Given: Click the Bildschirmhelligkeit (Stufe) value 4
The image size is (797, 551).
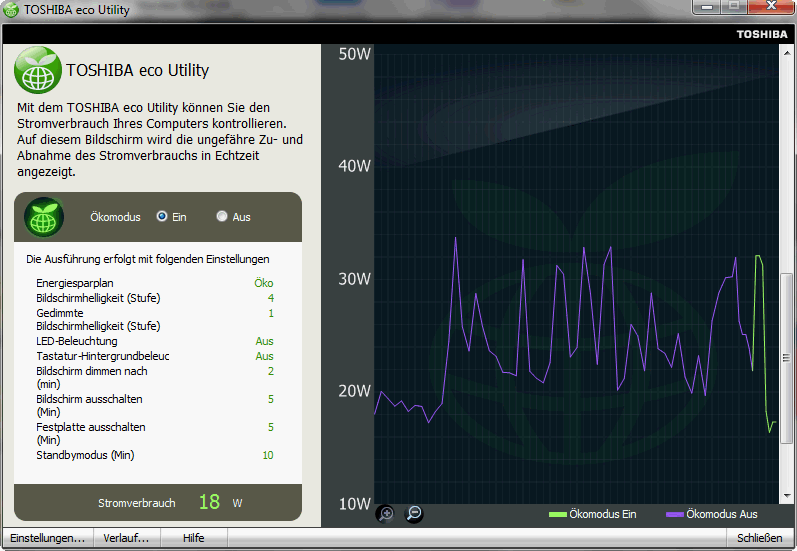Looking at the screenshot, I should [x=271, y=298].
